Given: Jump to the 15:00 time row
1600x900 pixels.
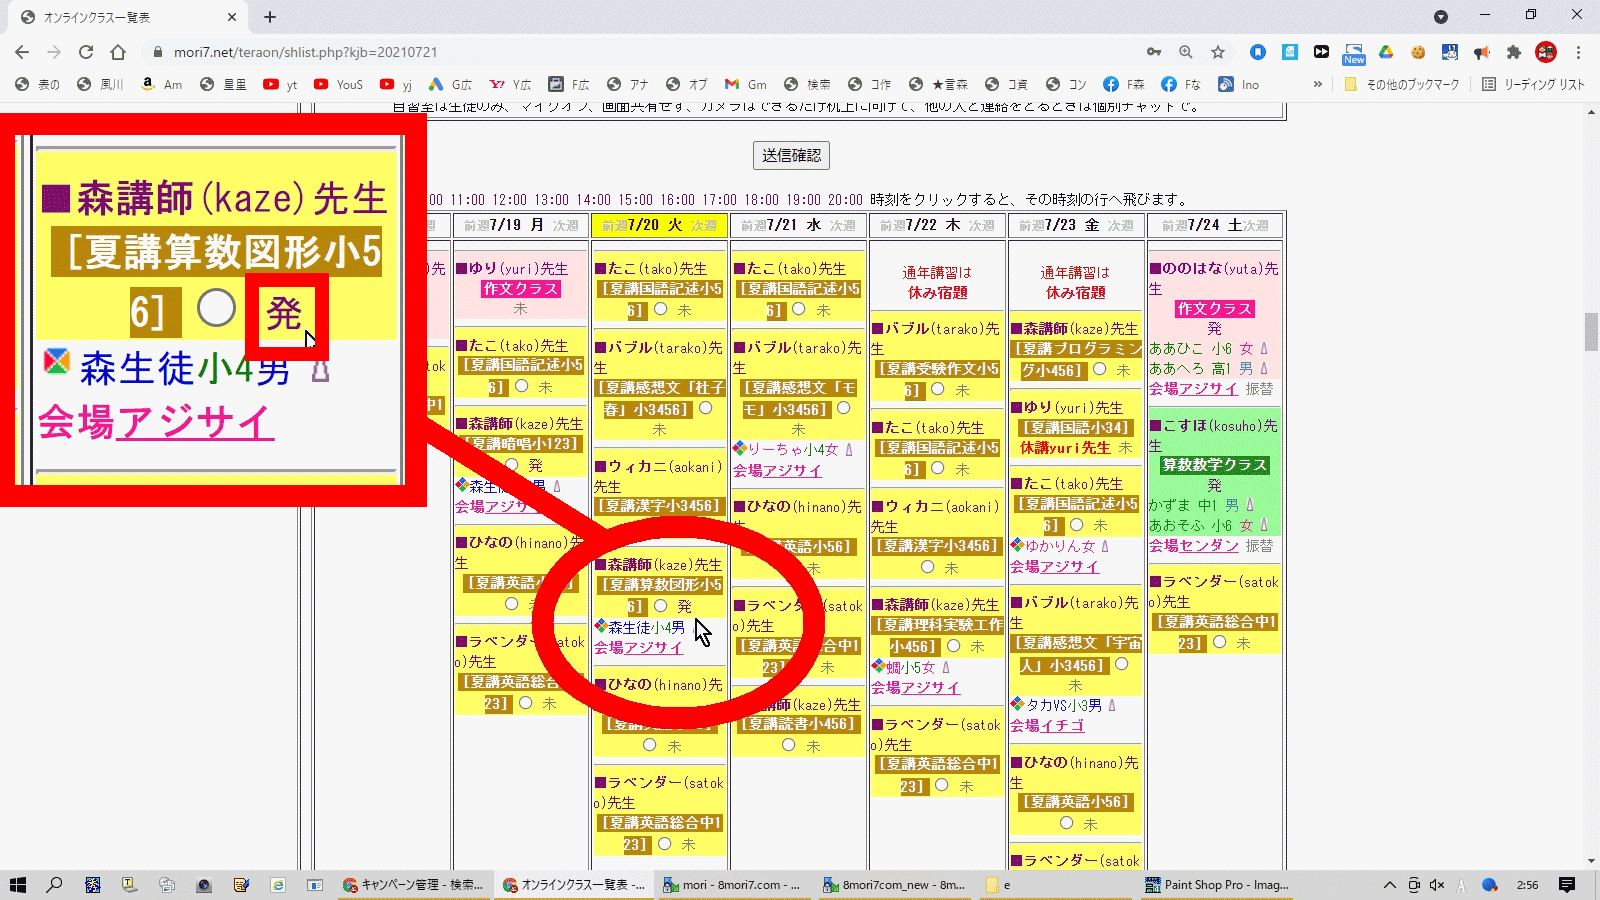Looking at the screenshot, I should 635,200.
